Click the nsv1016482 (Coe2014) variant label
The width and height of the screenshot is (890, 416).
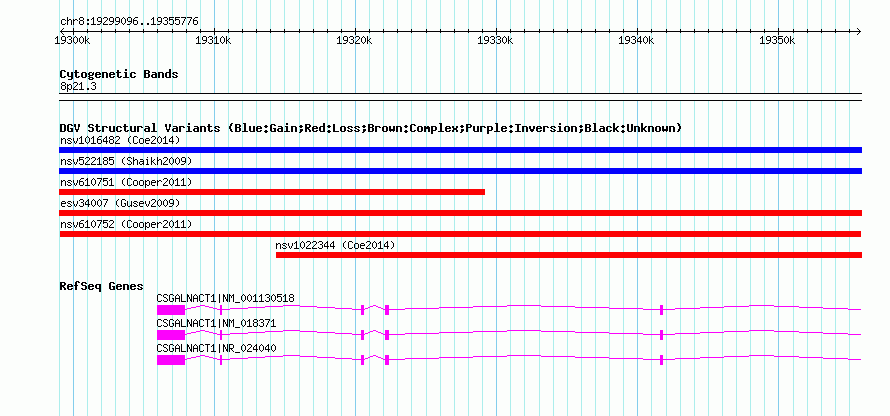(x=120, y=140)
